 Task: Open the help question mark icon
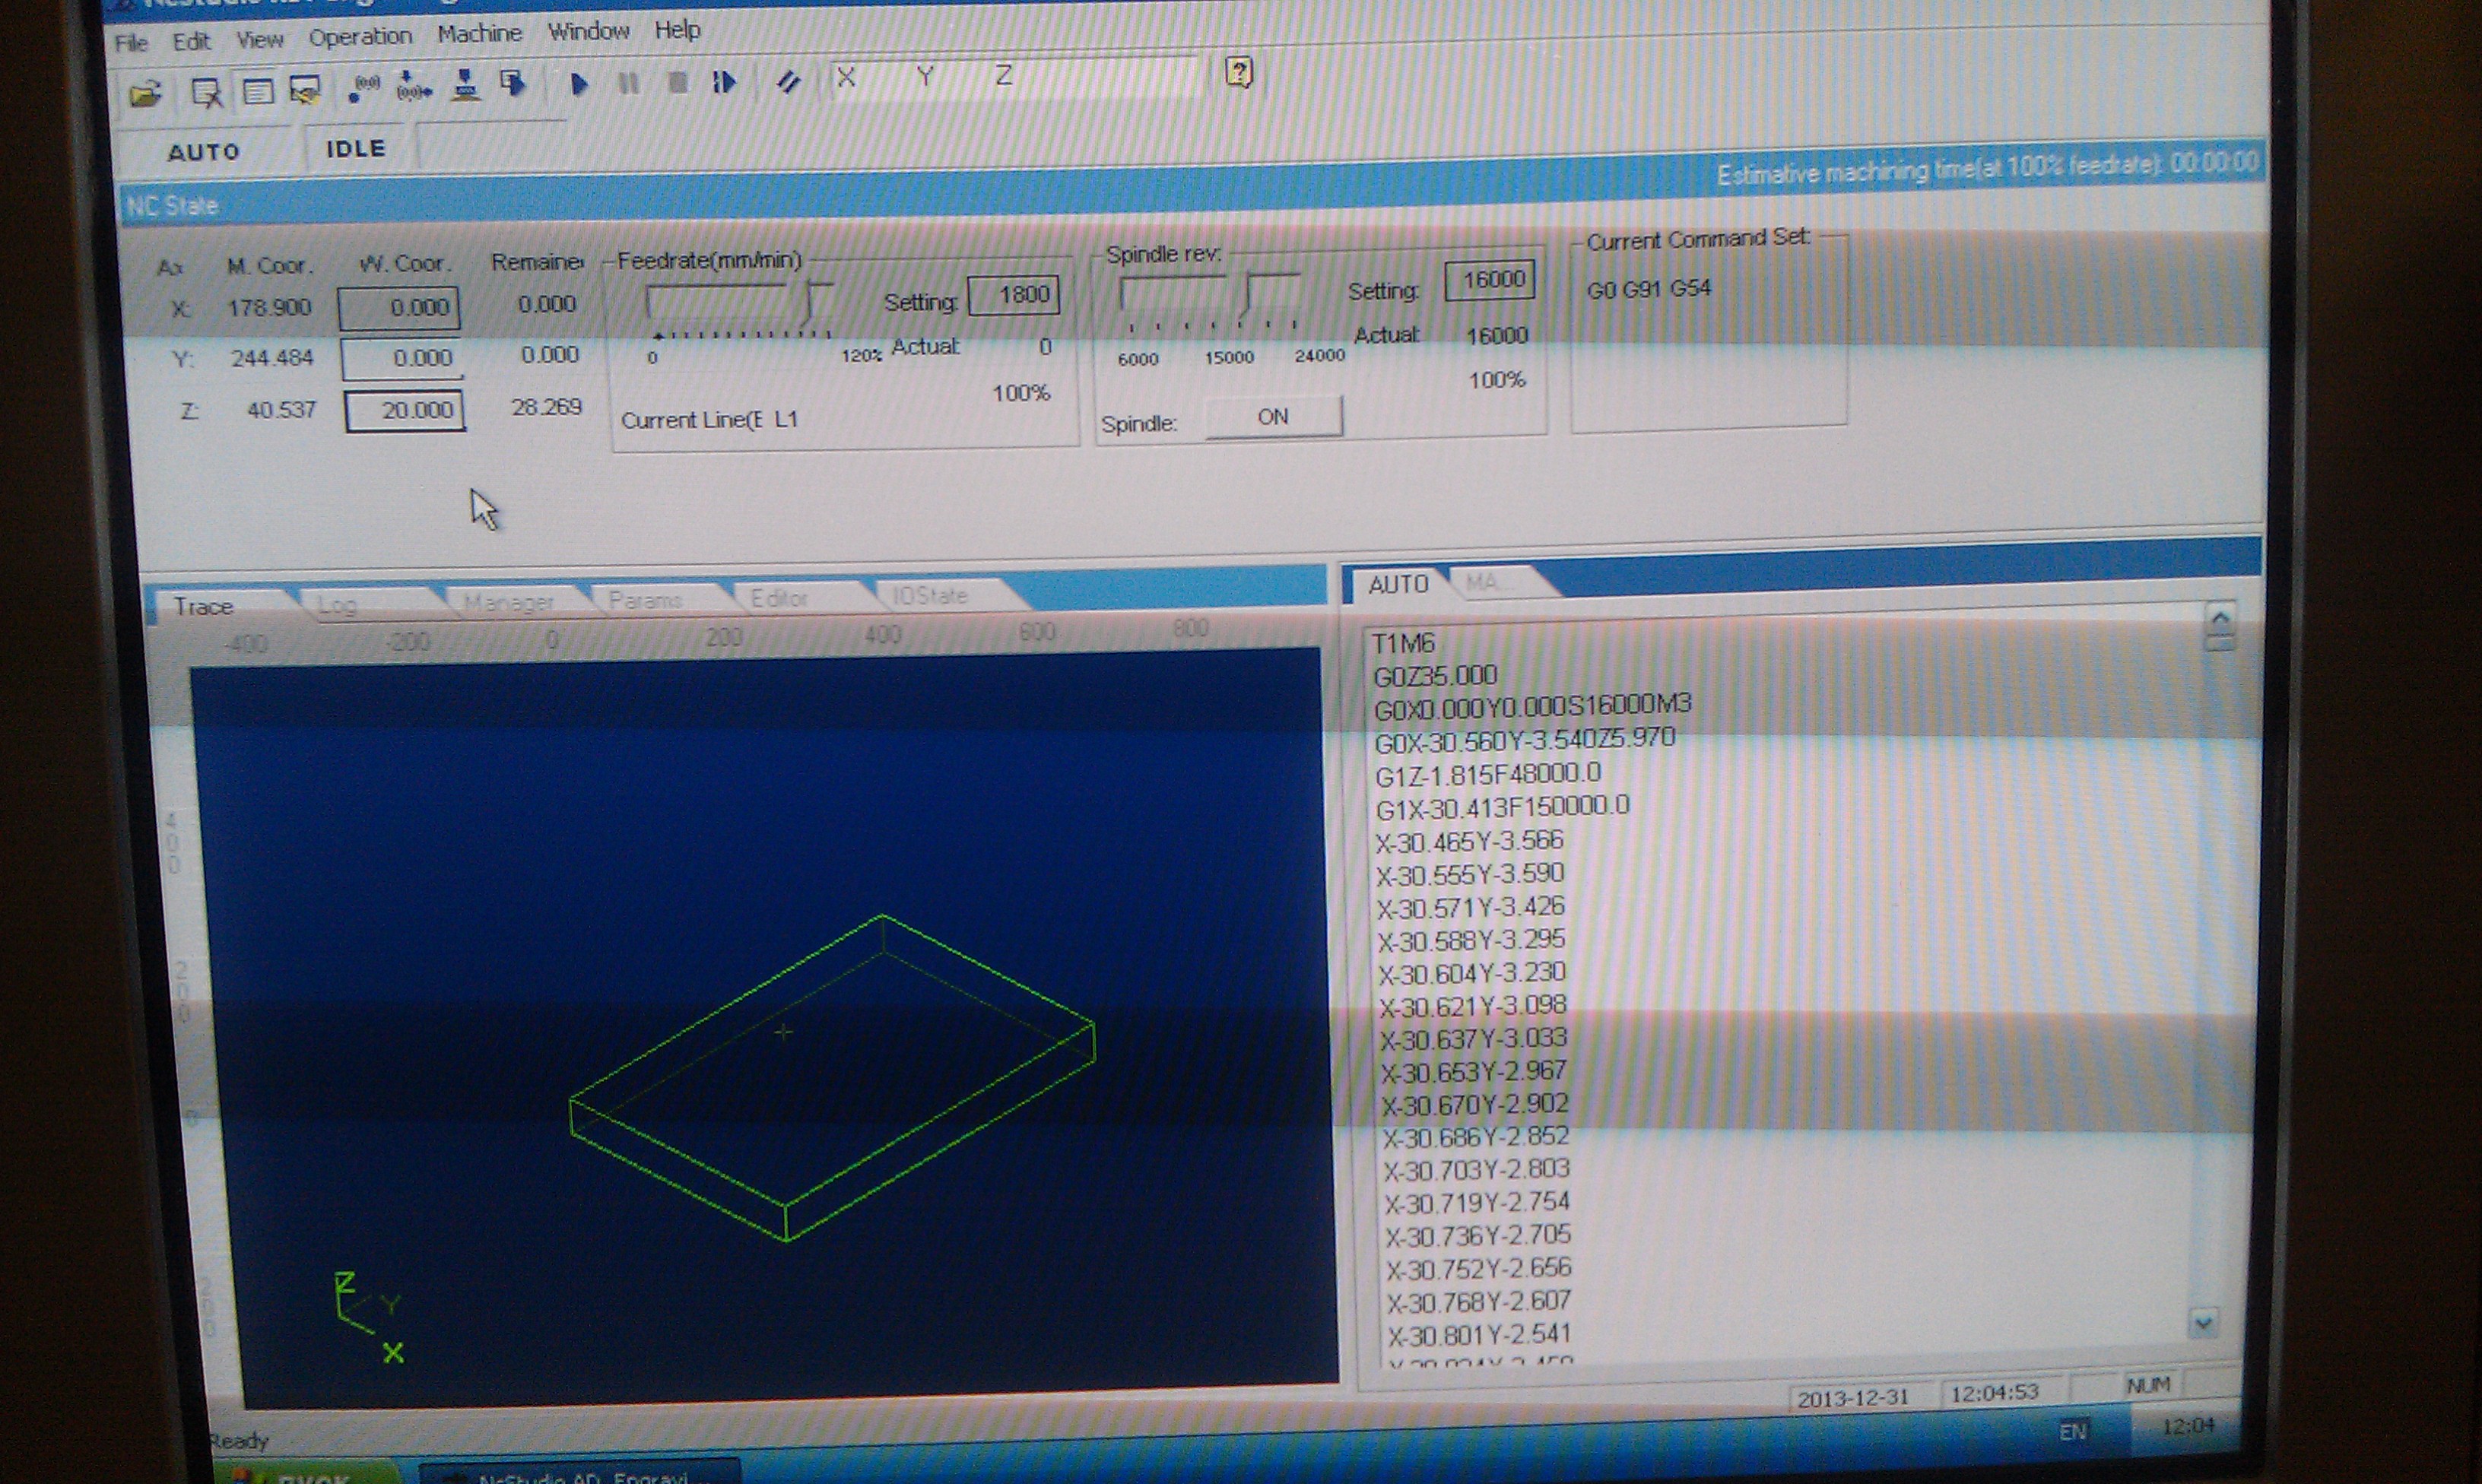pos(1239,72)
